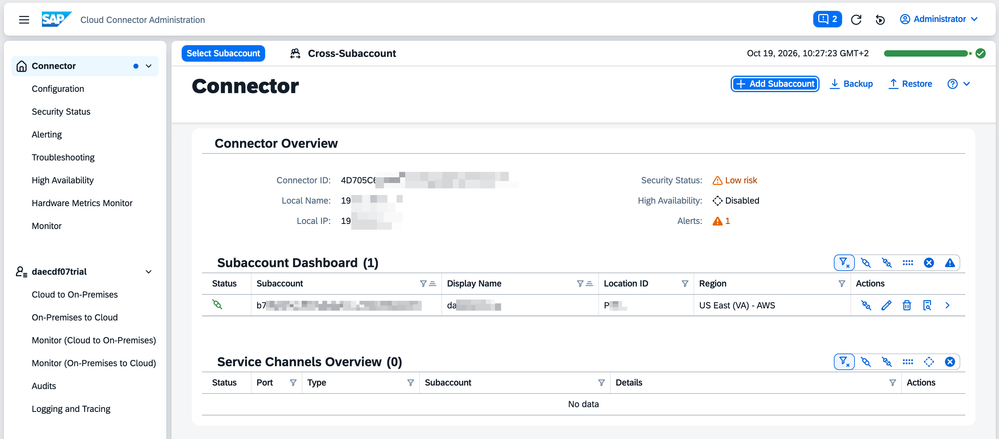Image resolution: width=999 pixels, height=439 pixels.
Task: Open Security Status in the sidebar
Action: click(61, 112)
